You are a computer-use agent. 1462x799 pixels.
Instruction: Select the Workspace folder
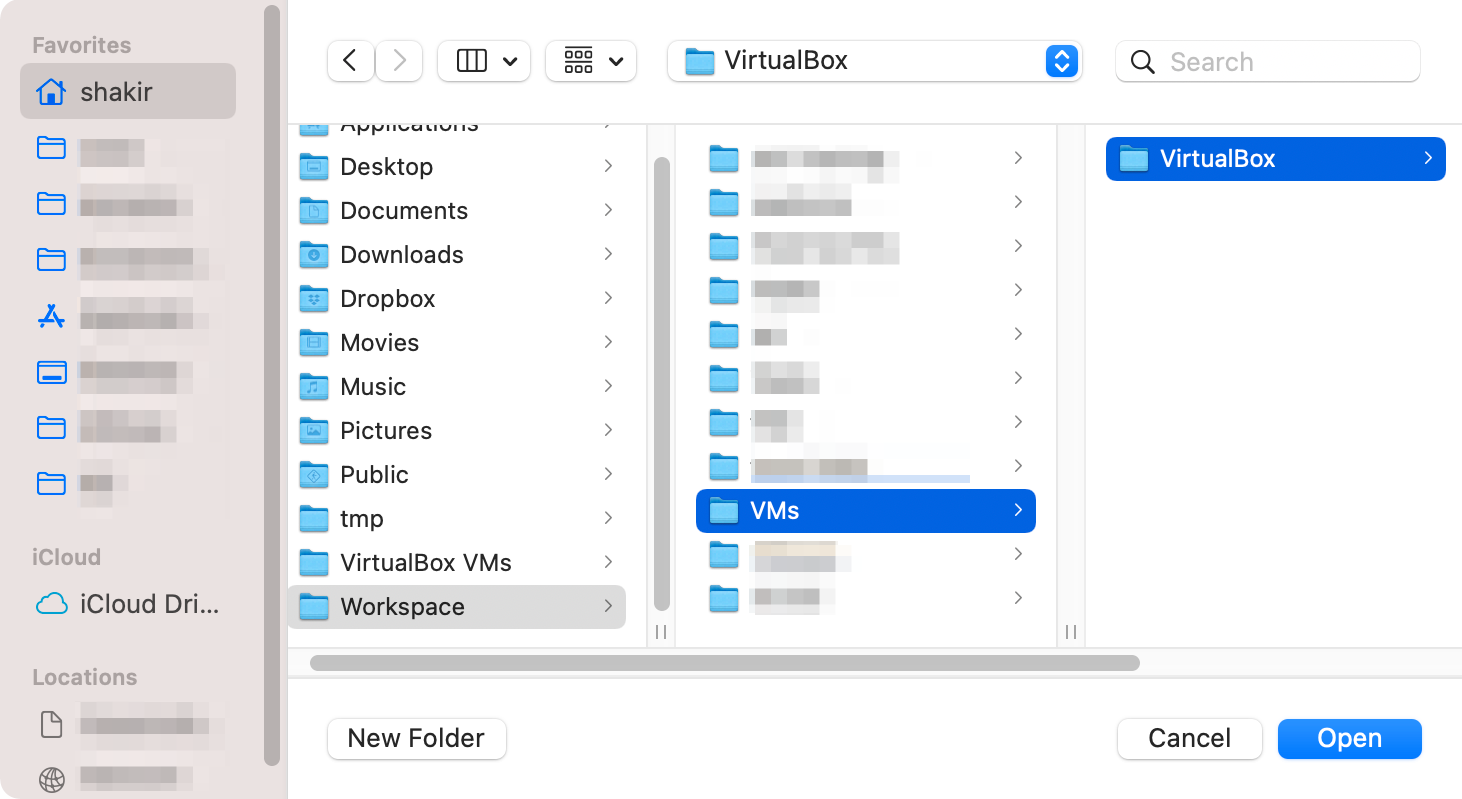[457, 607]
